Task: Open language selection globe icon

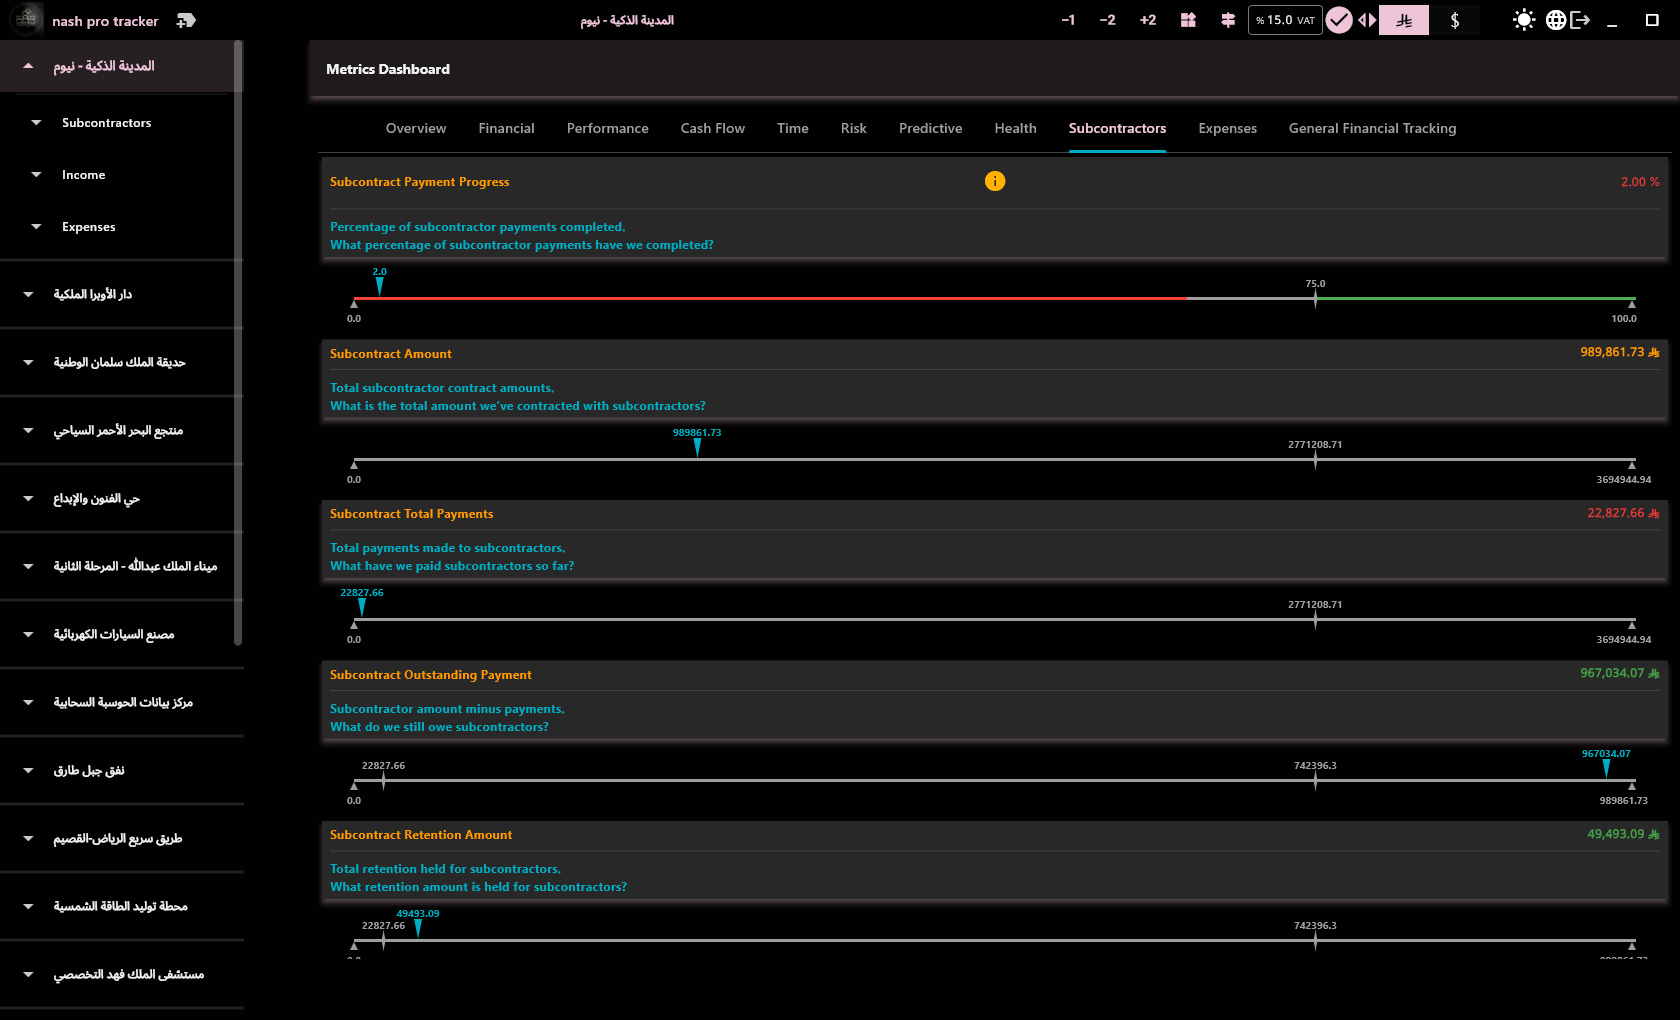Action: coord(1556,20)
